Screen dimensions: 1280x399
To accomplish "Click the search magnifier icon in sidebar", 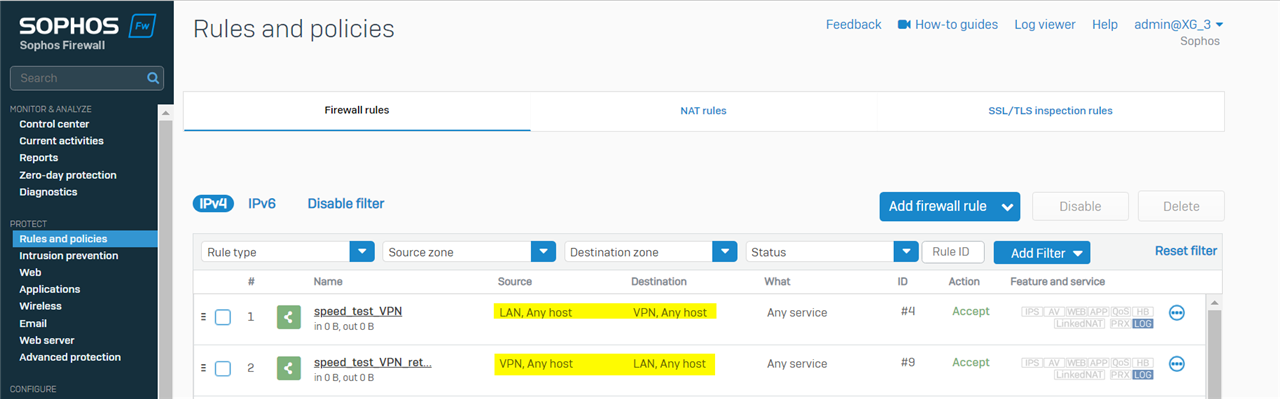I will (x=153, y=78).
